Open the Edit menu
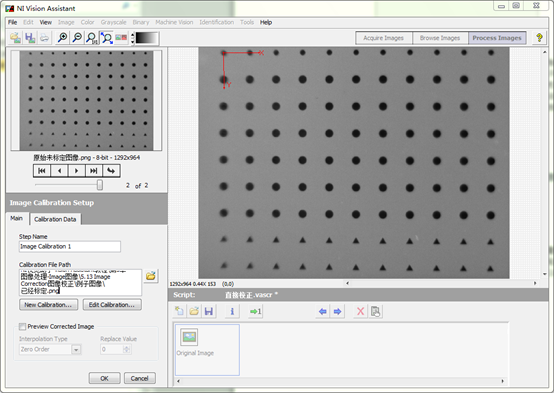 point(28,22)
